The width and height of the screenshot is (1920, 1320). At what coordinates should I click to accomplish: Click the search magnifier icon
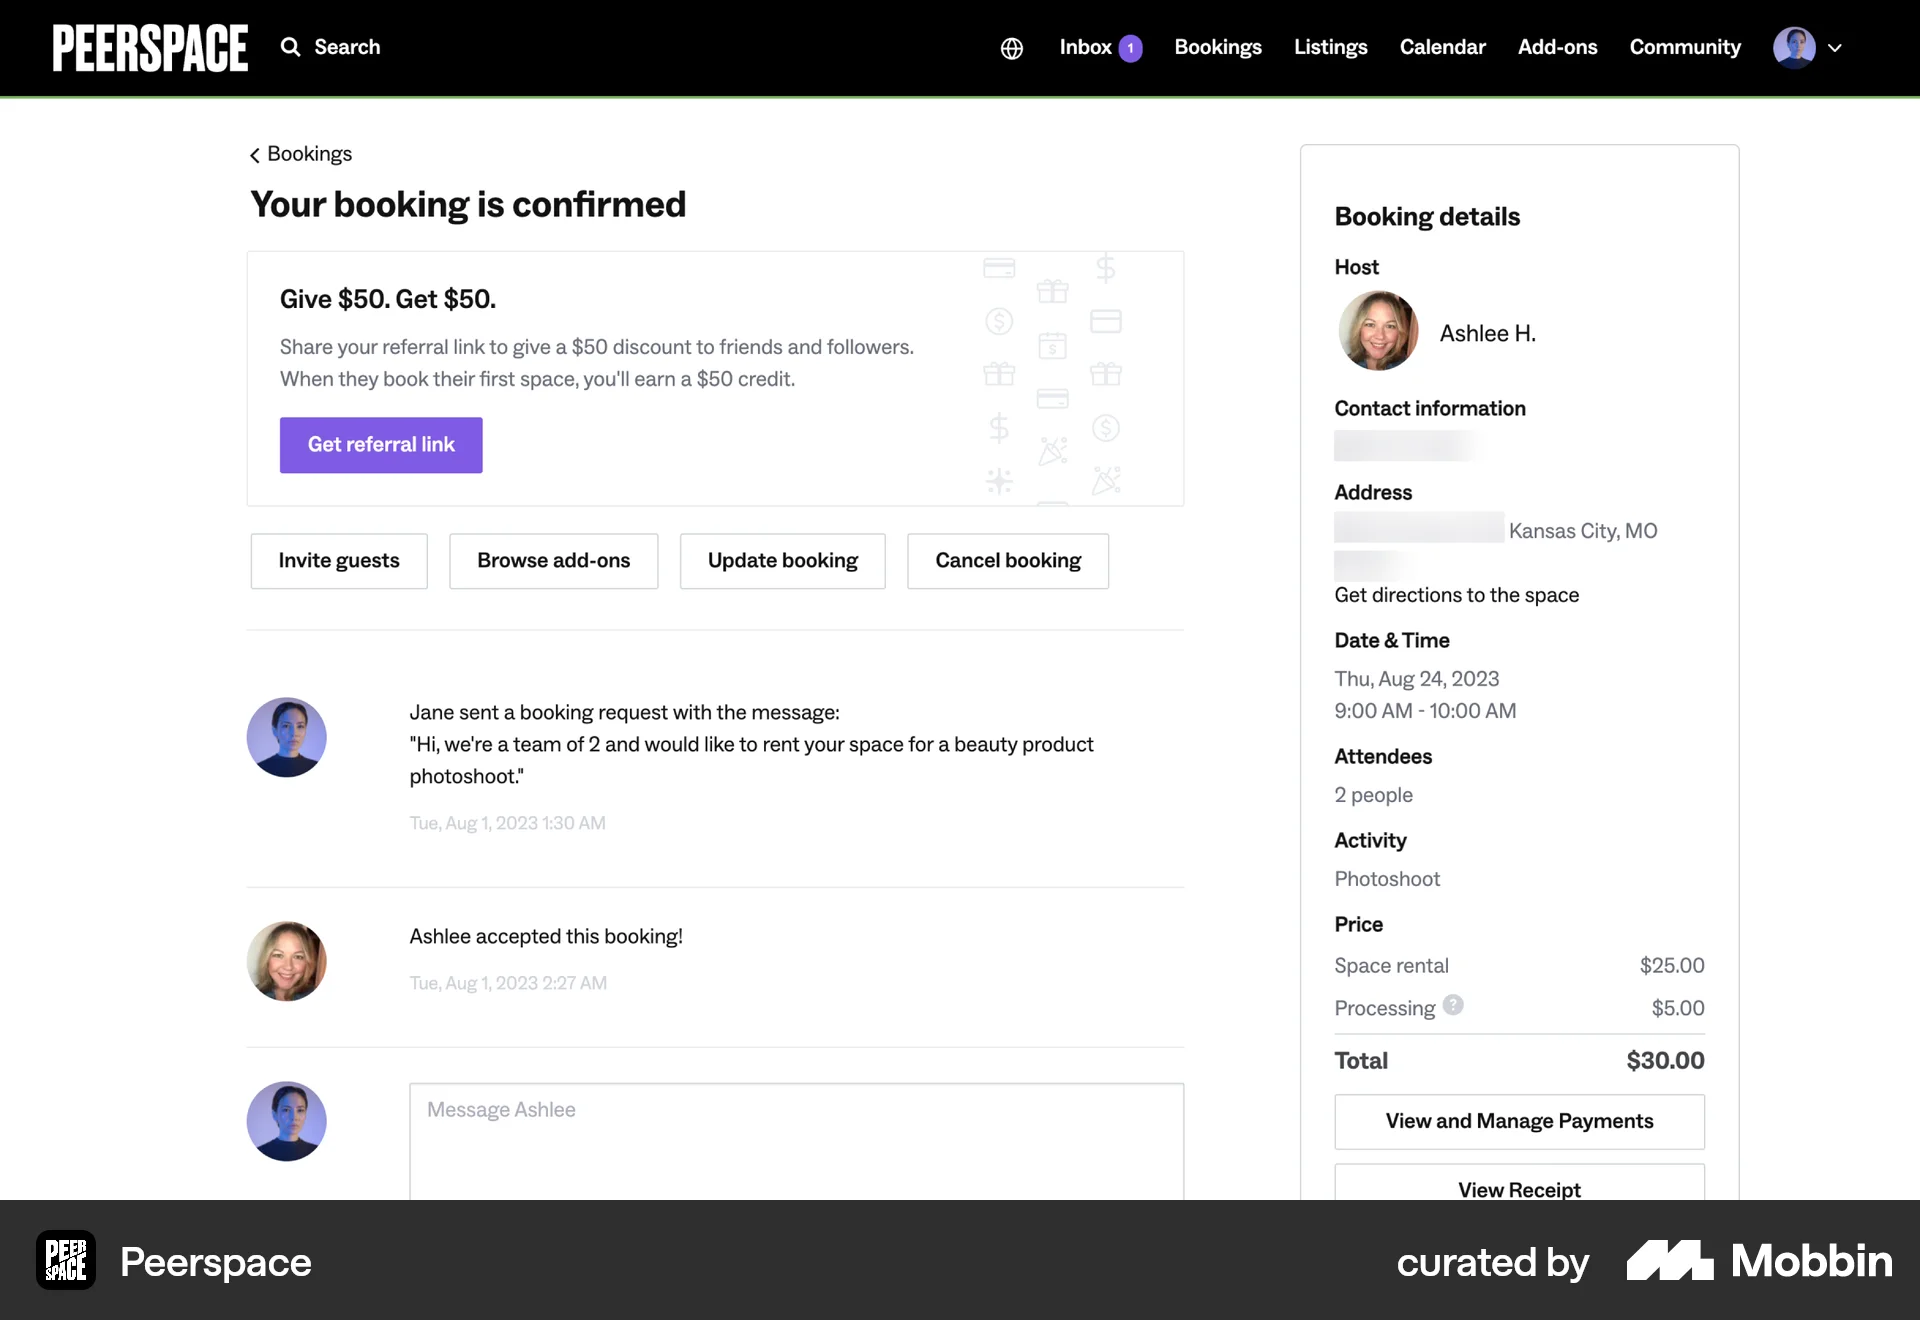point(290,47)
